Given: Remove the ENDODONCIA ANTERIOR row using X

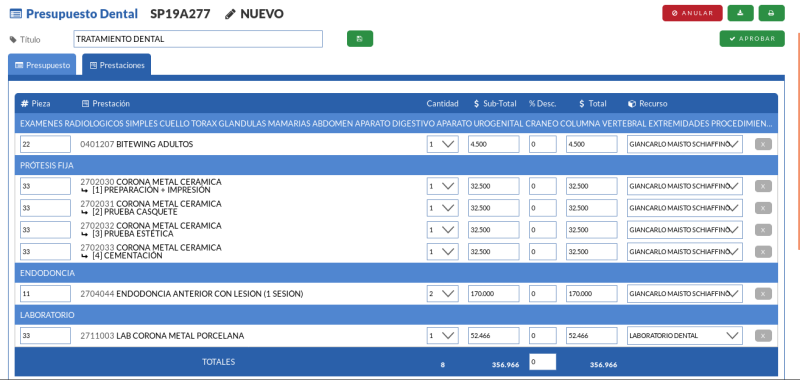Looking at the screenshot, I should tap(763, 294).
